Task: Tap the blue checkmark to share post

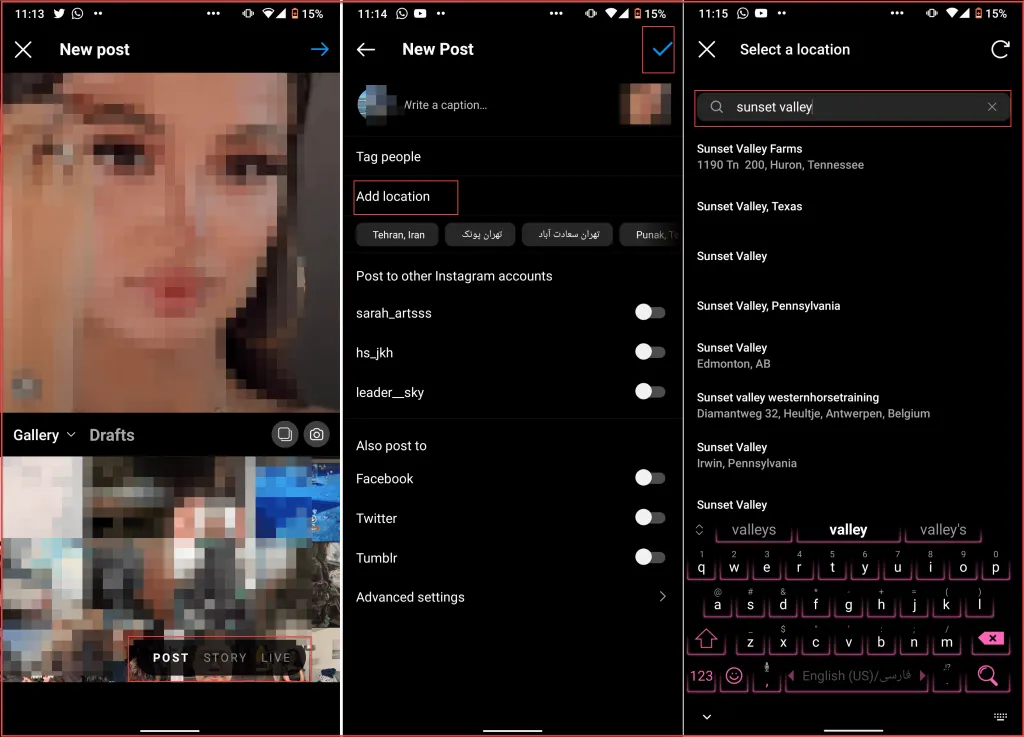Action: [x=661, y=49]
